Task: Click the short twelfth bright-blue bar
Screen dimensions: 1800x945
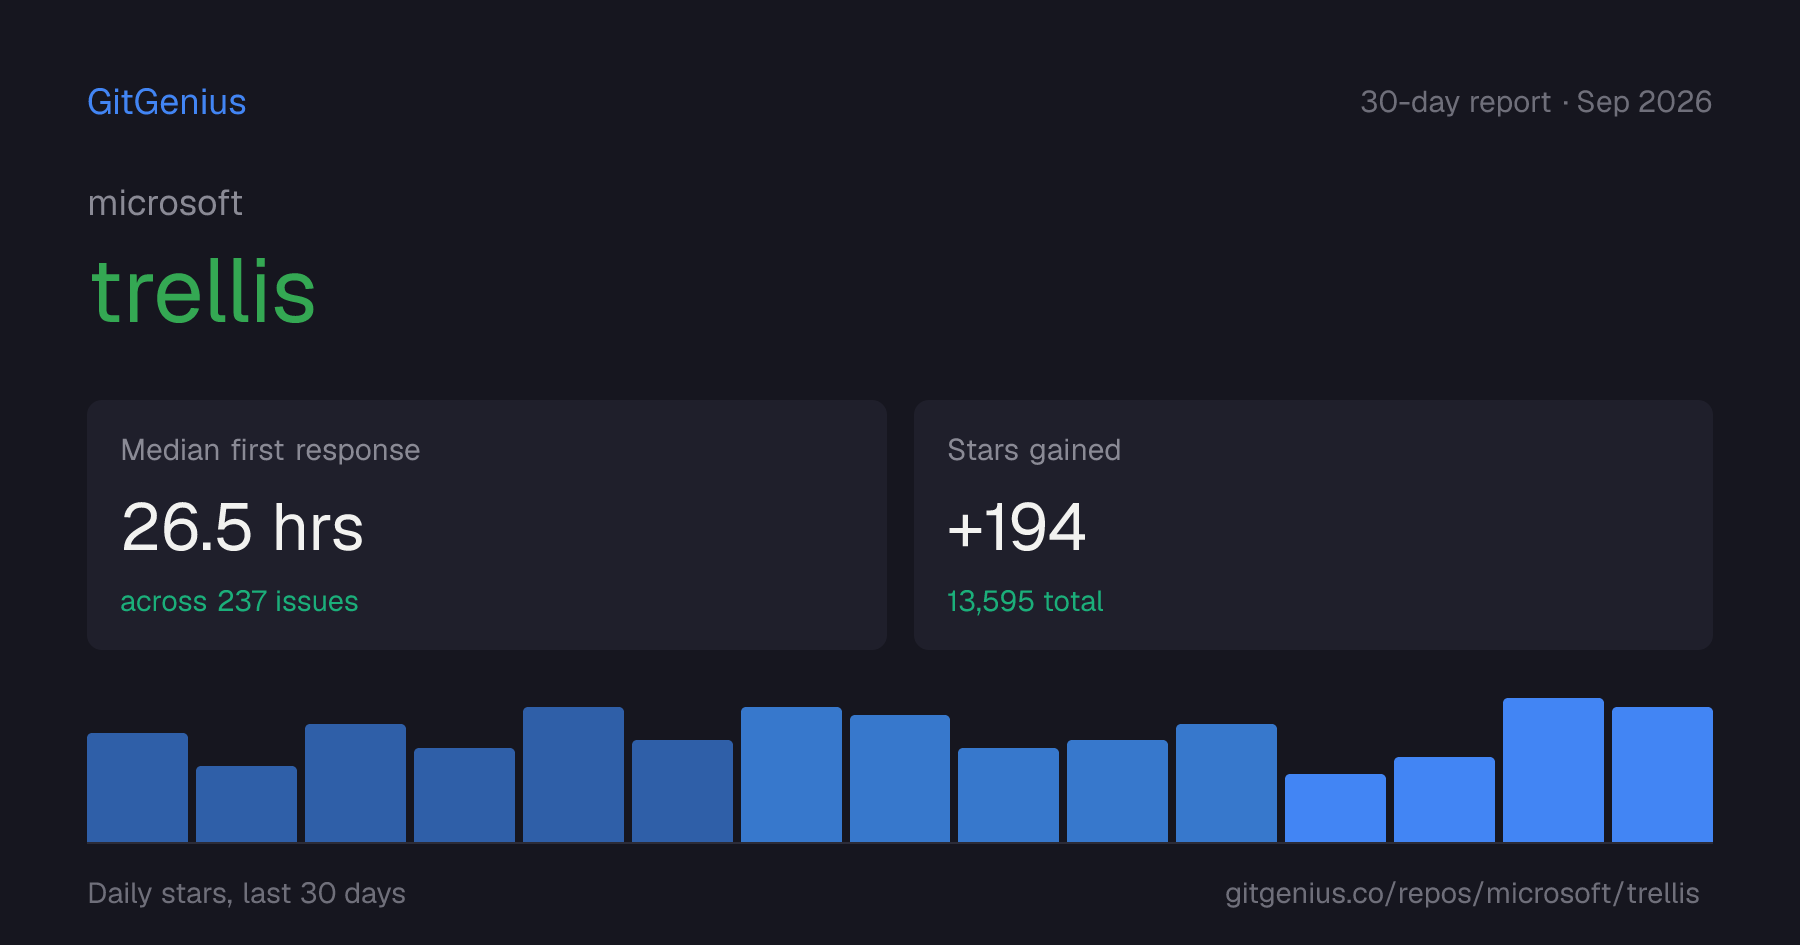Action: pyautogui.click(x=1335, y=808)
